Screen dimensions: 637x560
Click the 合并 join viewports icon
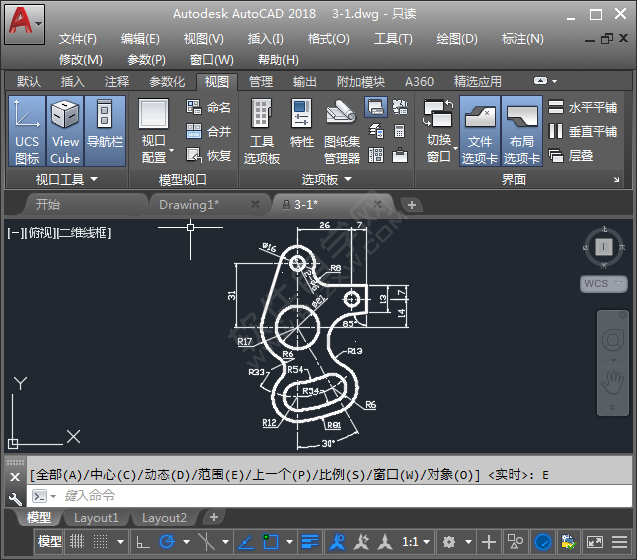(194, 131)
